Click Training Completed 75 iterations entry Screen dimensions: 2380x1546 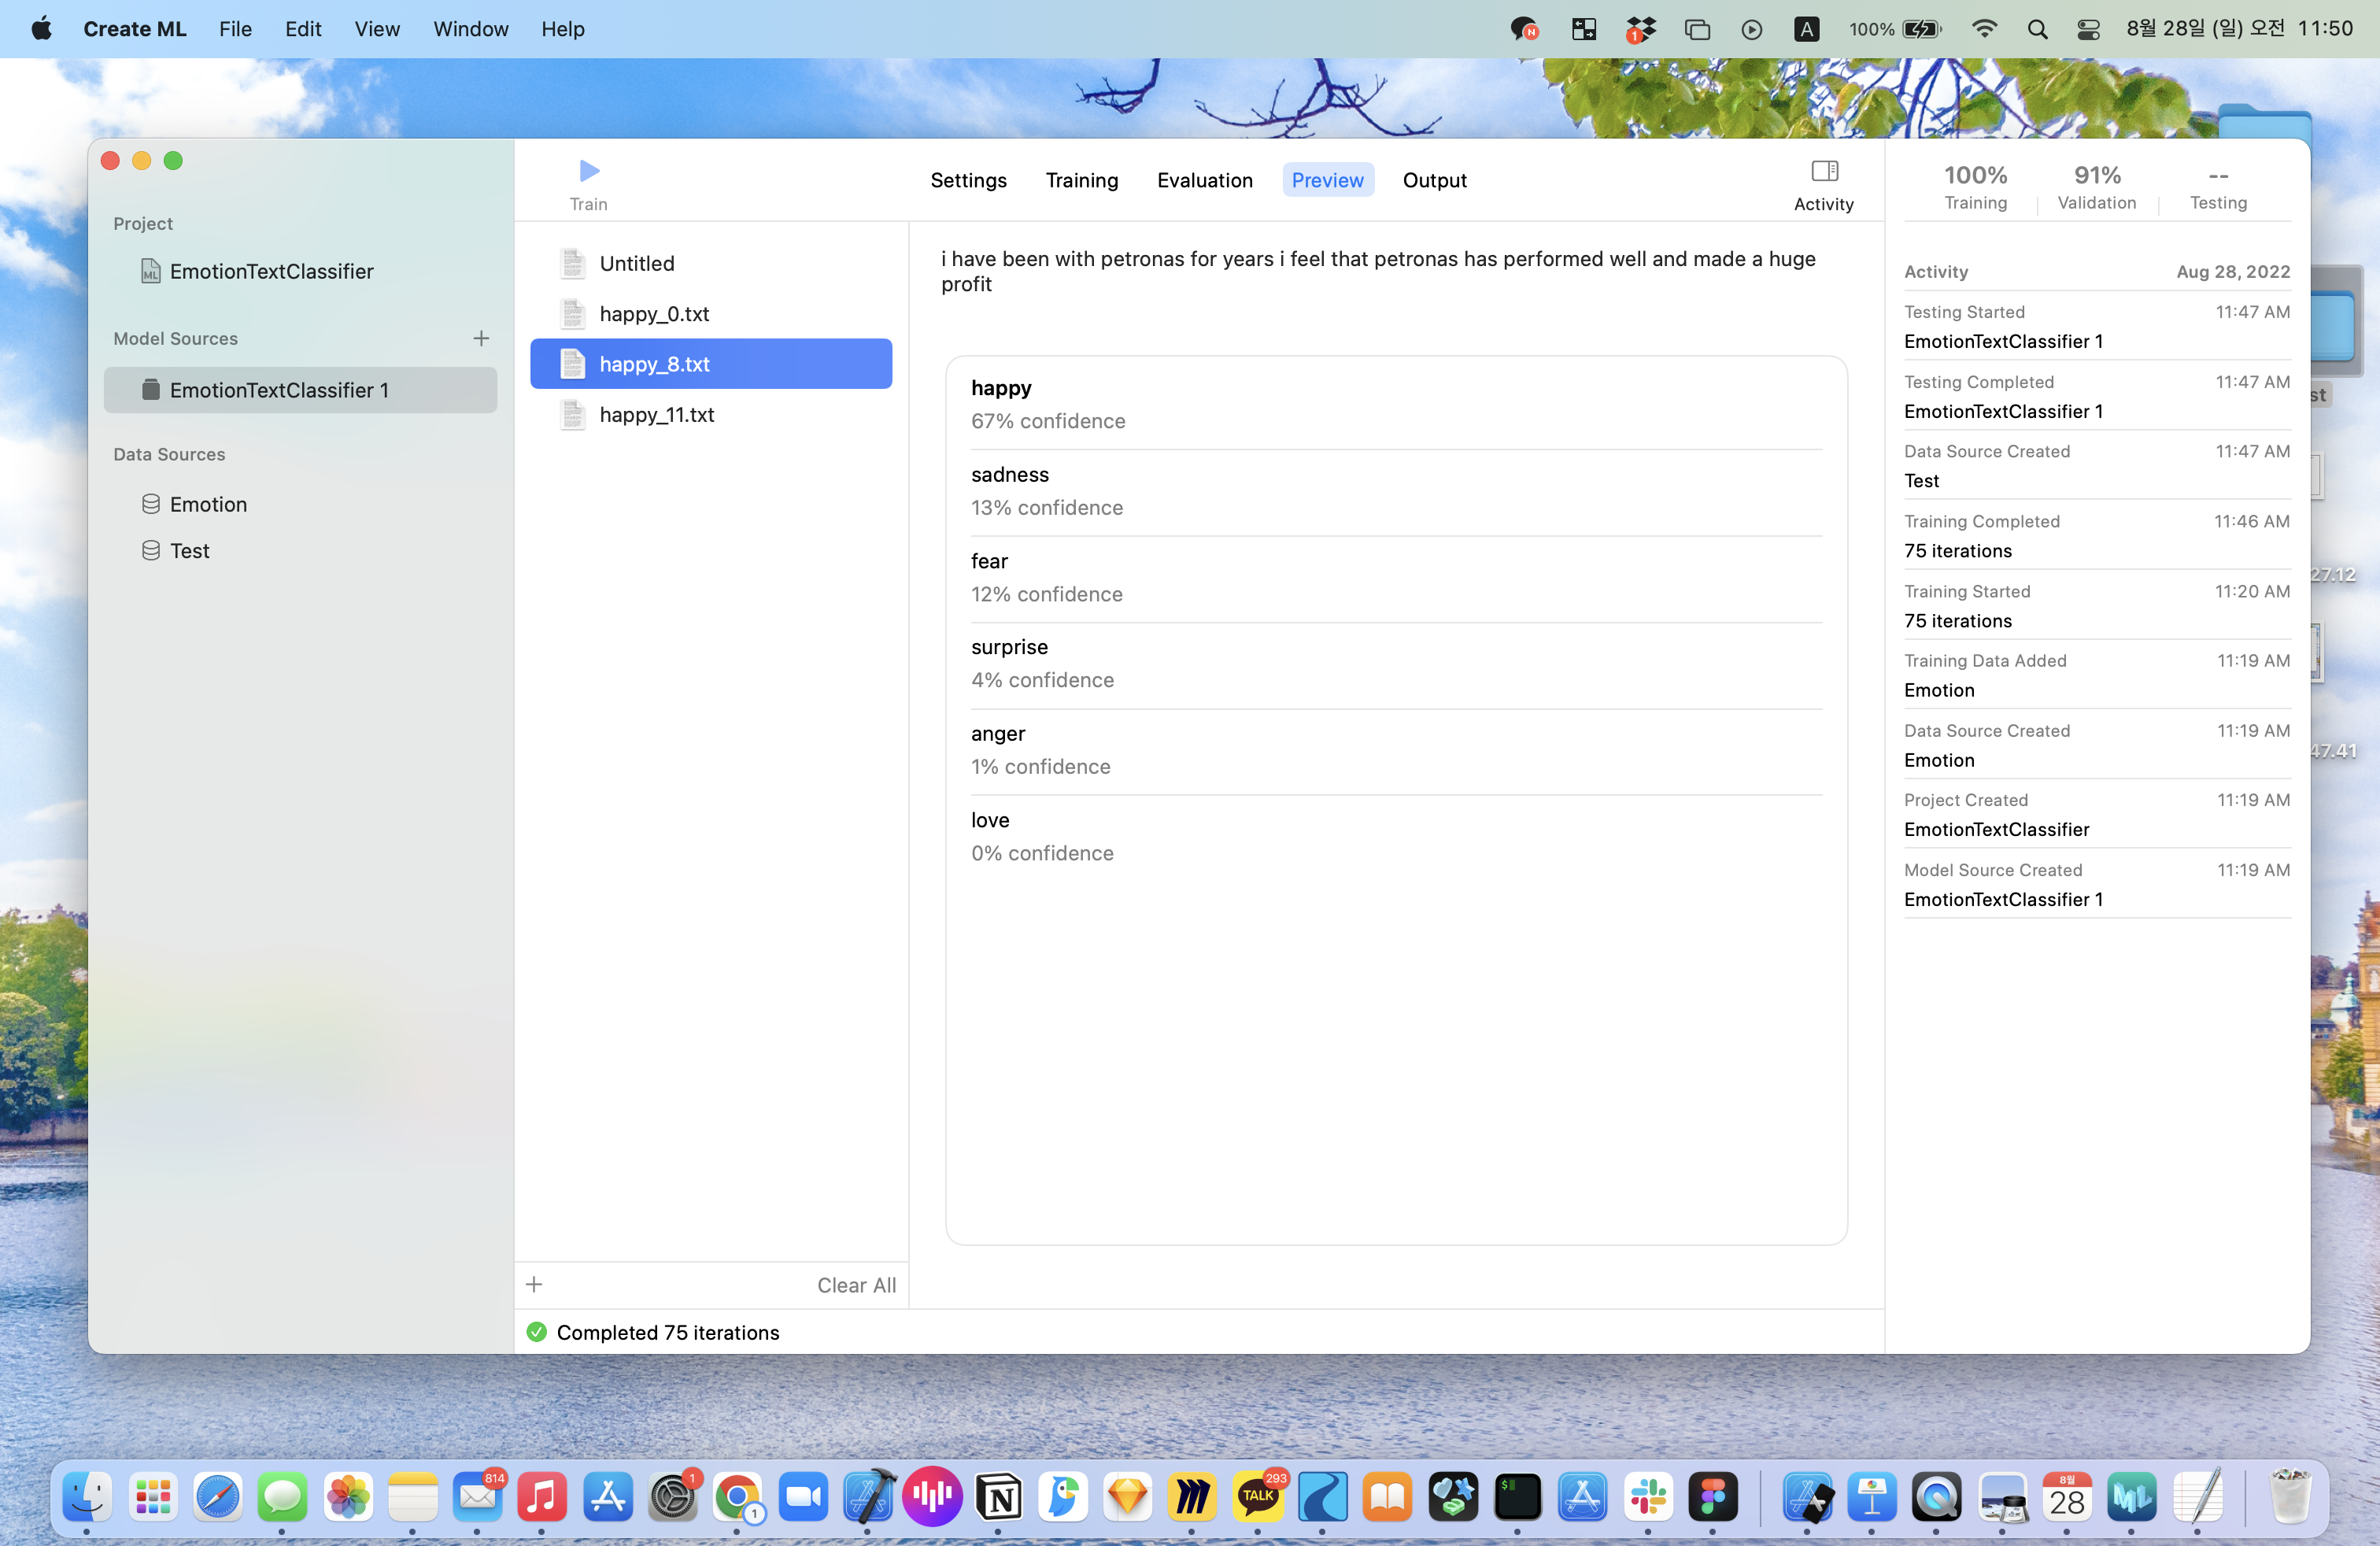coord(2097,536)
